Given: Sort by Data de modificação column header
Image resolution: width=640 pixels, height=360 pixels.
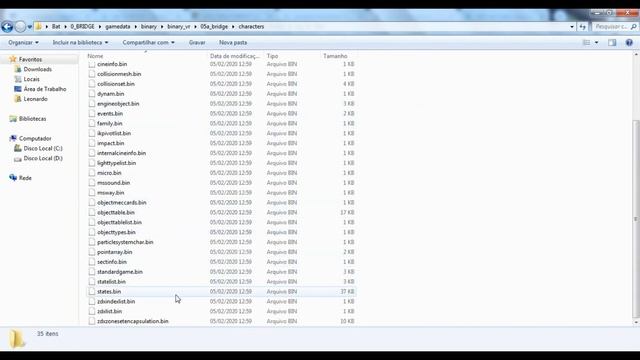Looking at the screenshot, I should click(x=235, y=56).
